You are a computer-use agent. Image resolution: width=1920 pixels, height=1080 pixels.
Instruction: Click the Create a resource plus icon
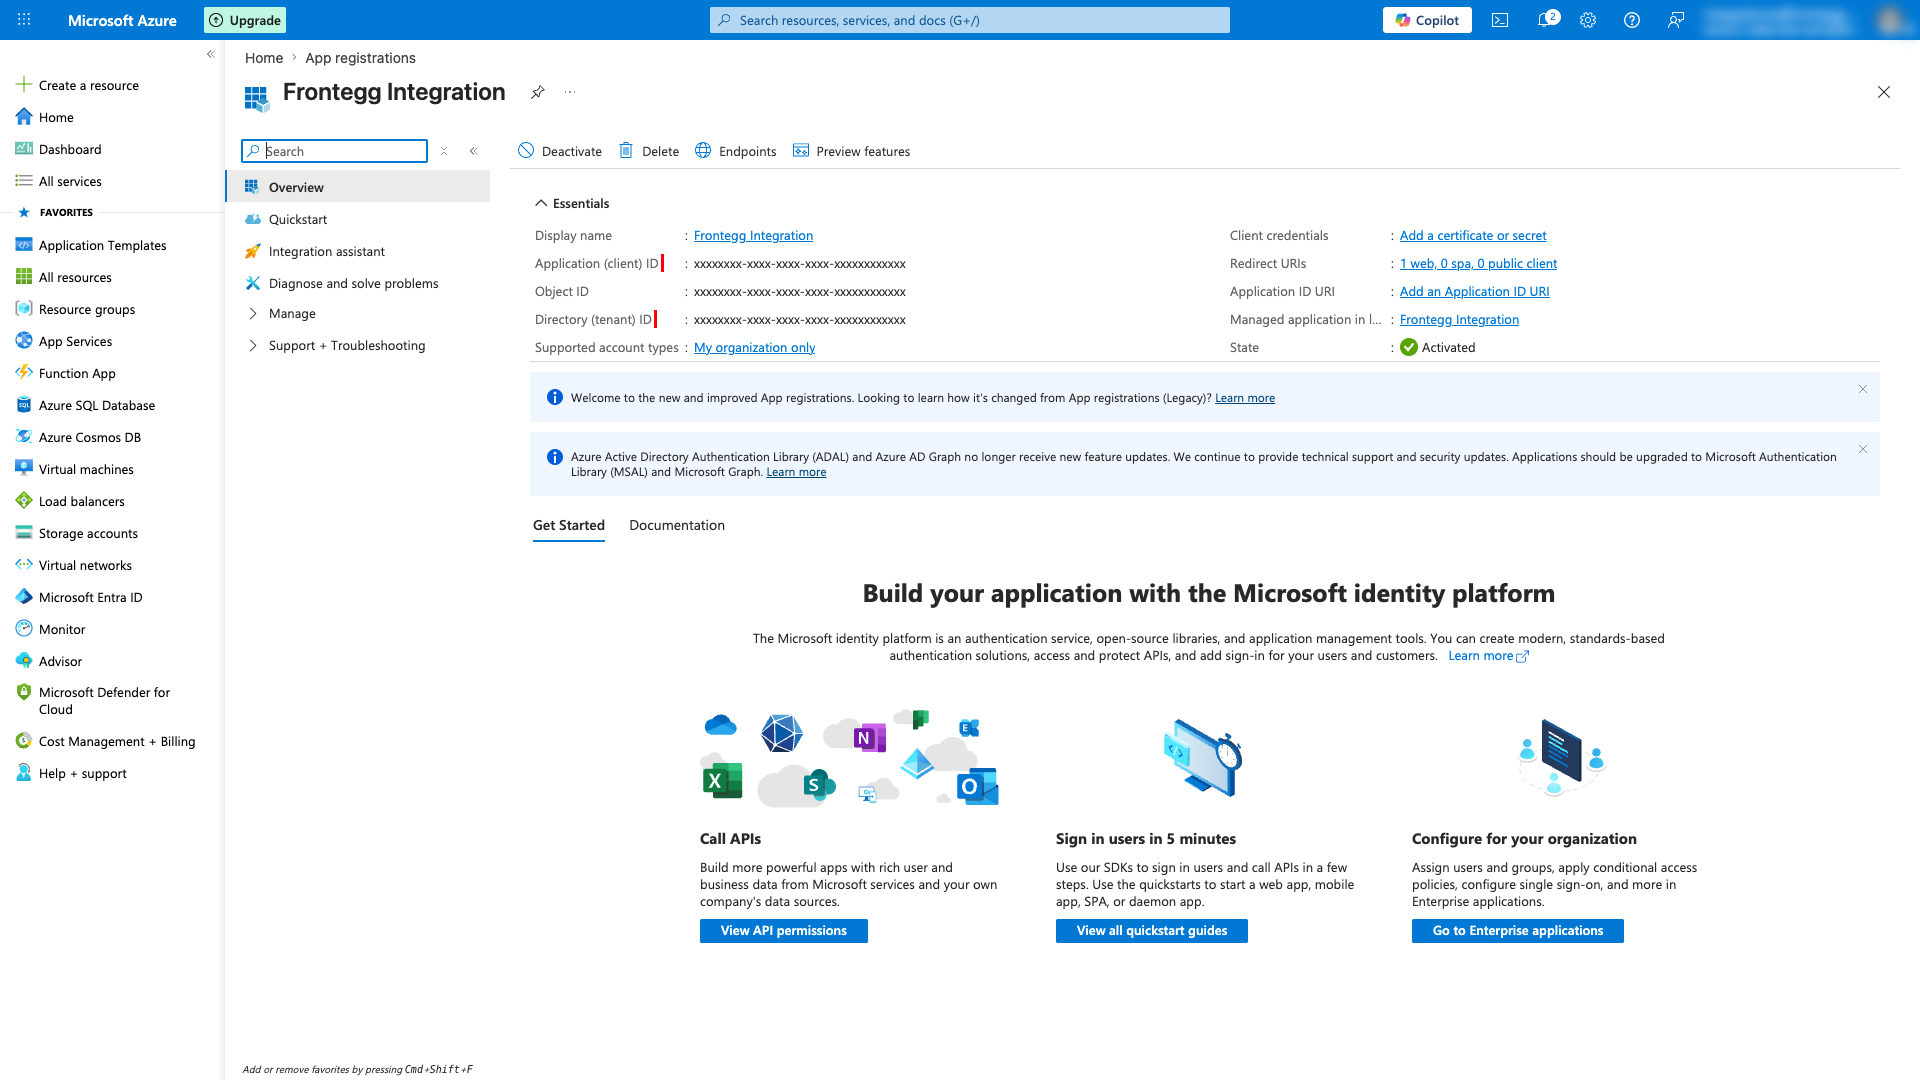click(24, 85)
